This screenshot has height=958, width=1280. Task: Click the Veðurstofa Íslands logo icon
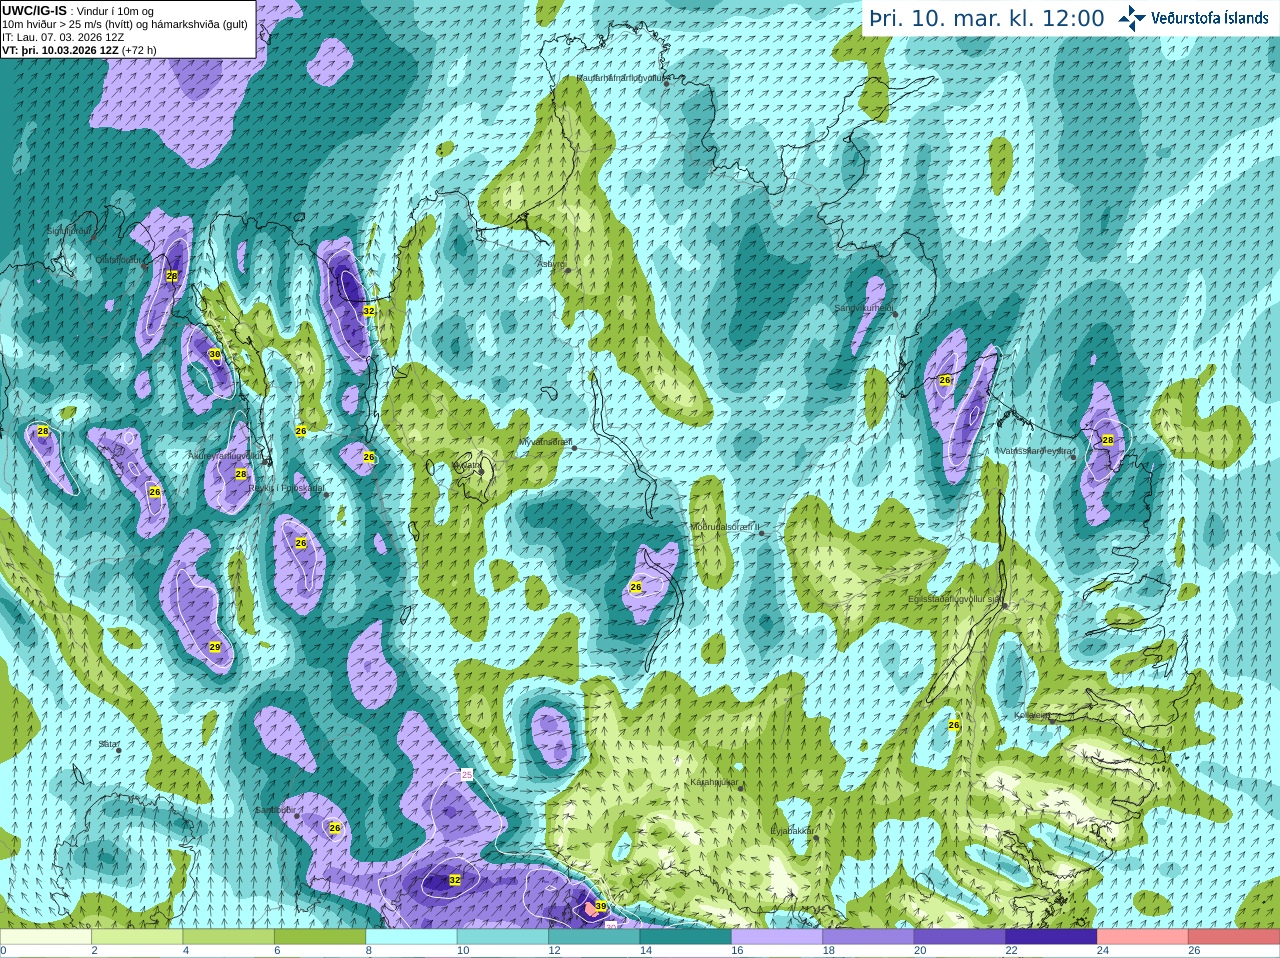pyautogui.click(x=1132, y=18)
